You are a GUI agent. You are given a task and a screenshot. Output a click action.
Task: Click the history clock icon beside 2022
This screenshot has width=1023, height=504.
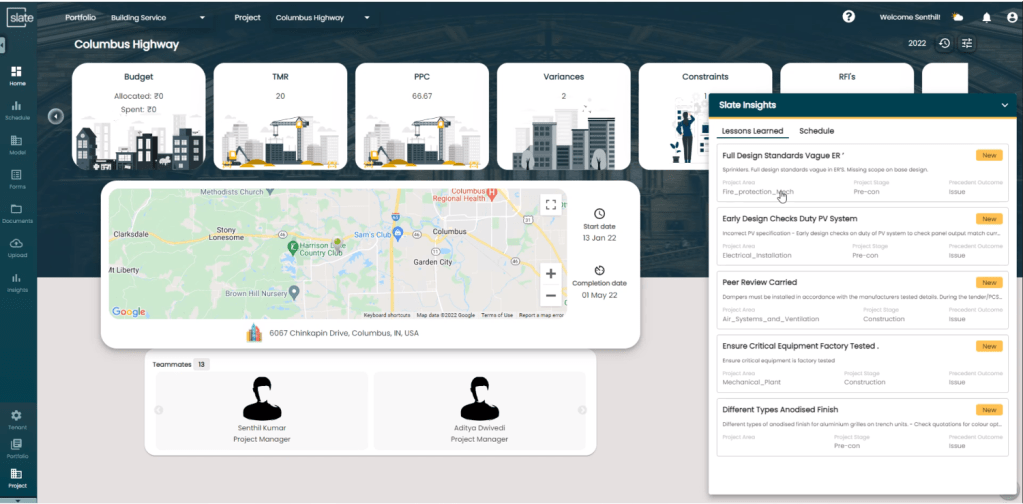pos(944,44)
